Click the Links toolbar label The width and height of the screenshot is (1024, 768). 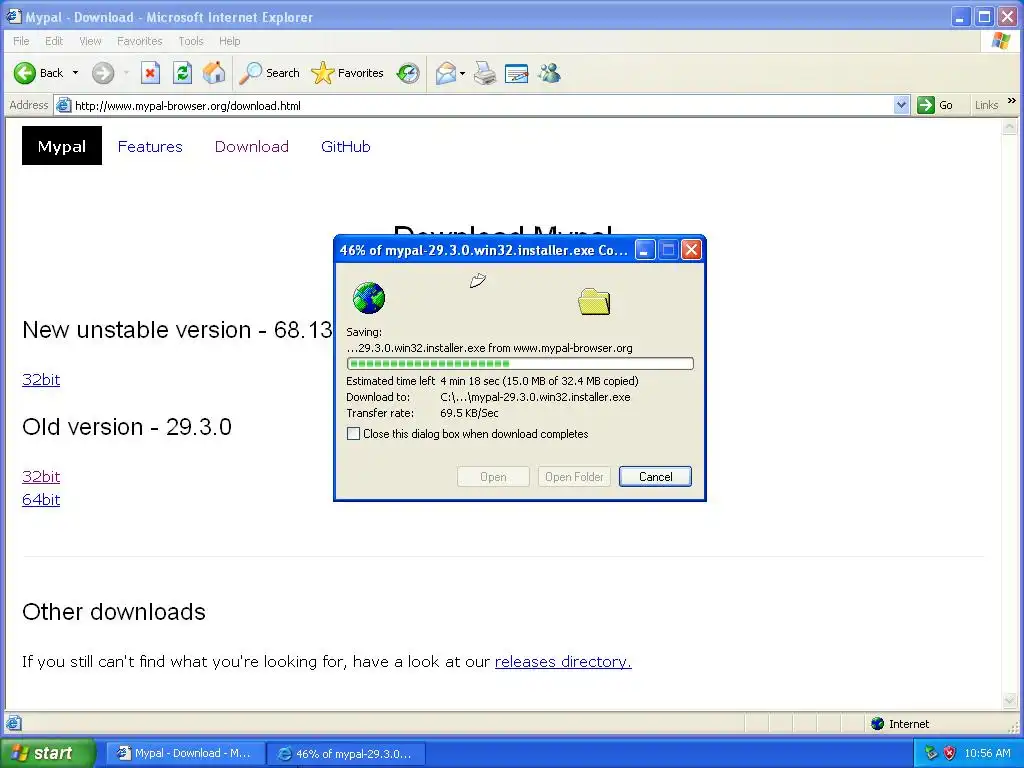[x=986, y=105]
